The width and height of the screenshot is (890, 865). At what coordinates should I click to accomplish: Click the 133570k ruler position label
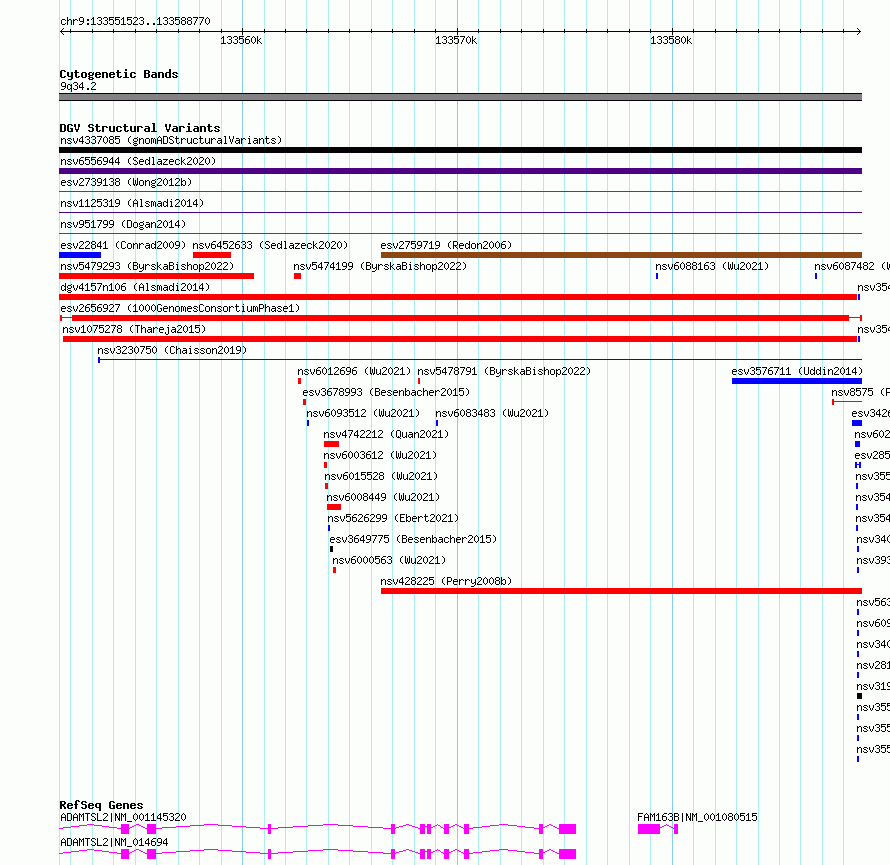[456, 40]
